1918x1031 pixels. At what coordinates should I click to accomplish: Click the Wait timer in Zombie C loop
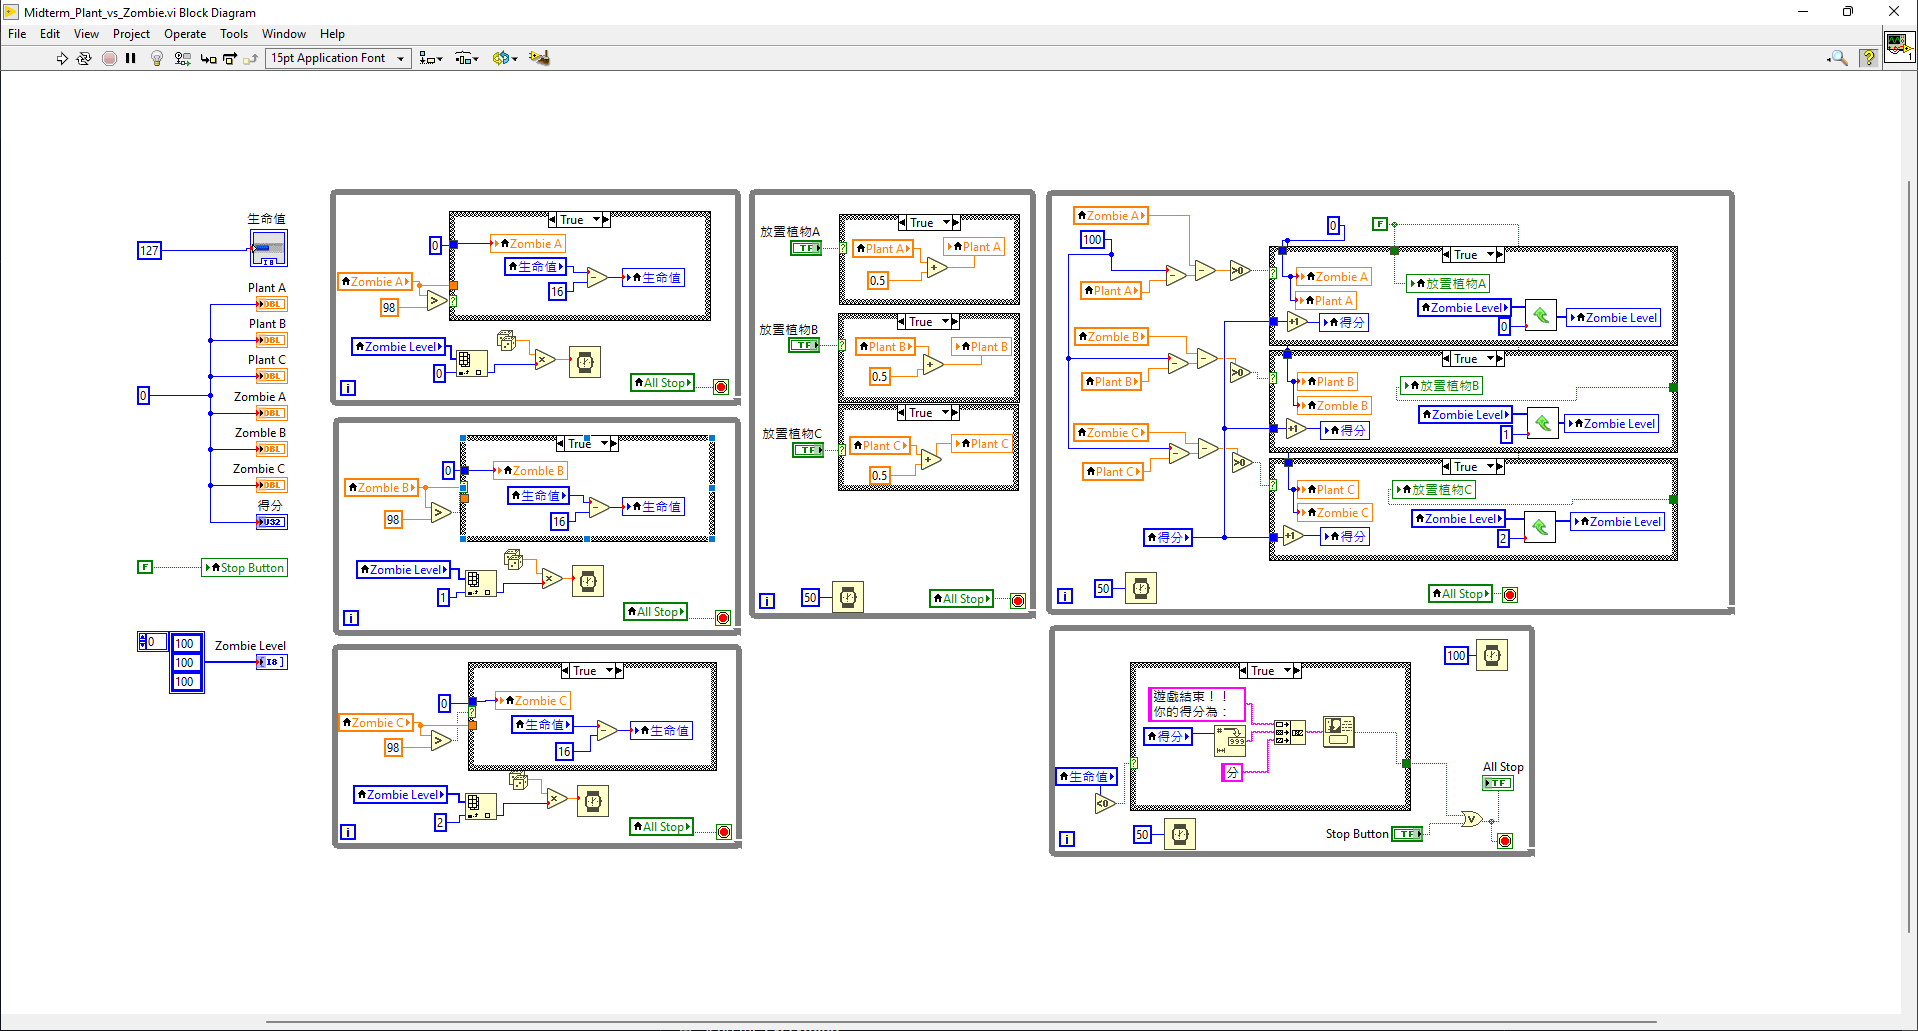click(593, 801)
